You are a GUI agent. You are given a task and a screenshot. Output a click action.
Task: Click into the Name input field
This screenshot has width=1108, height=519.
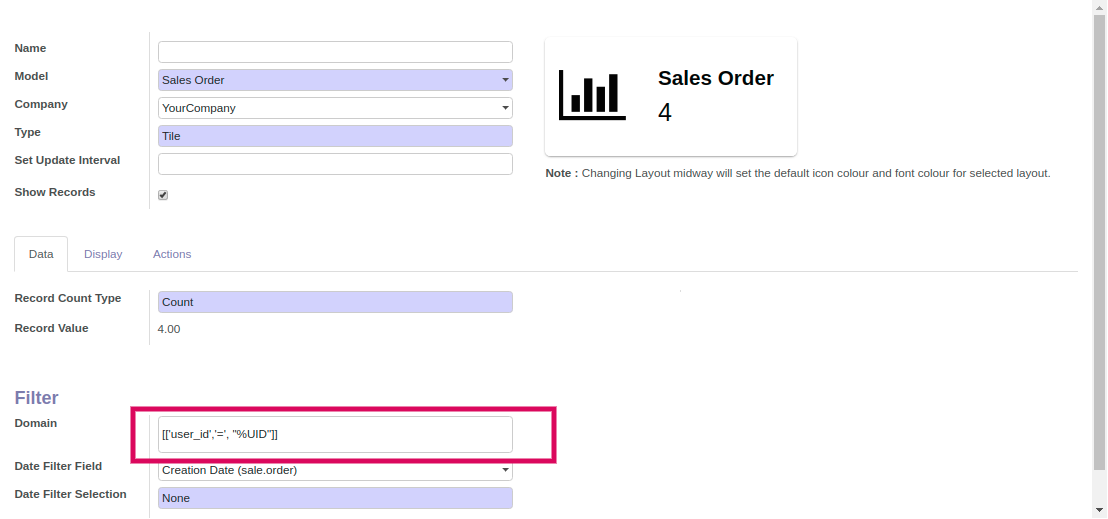[x=335, y=52]
